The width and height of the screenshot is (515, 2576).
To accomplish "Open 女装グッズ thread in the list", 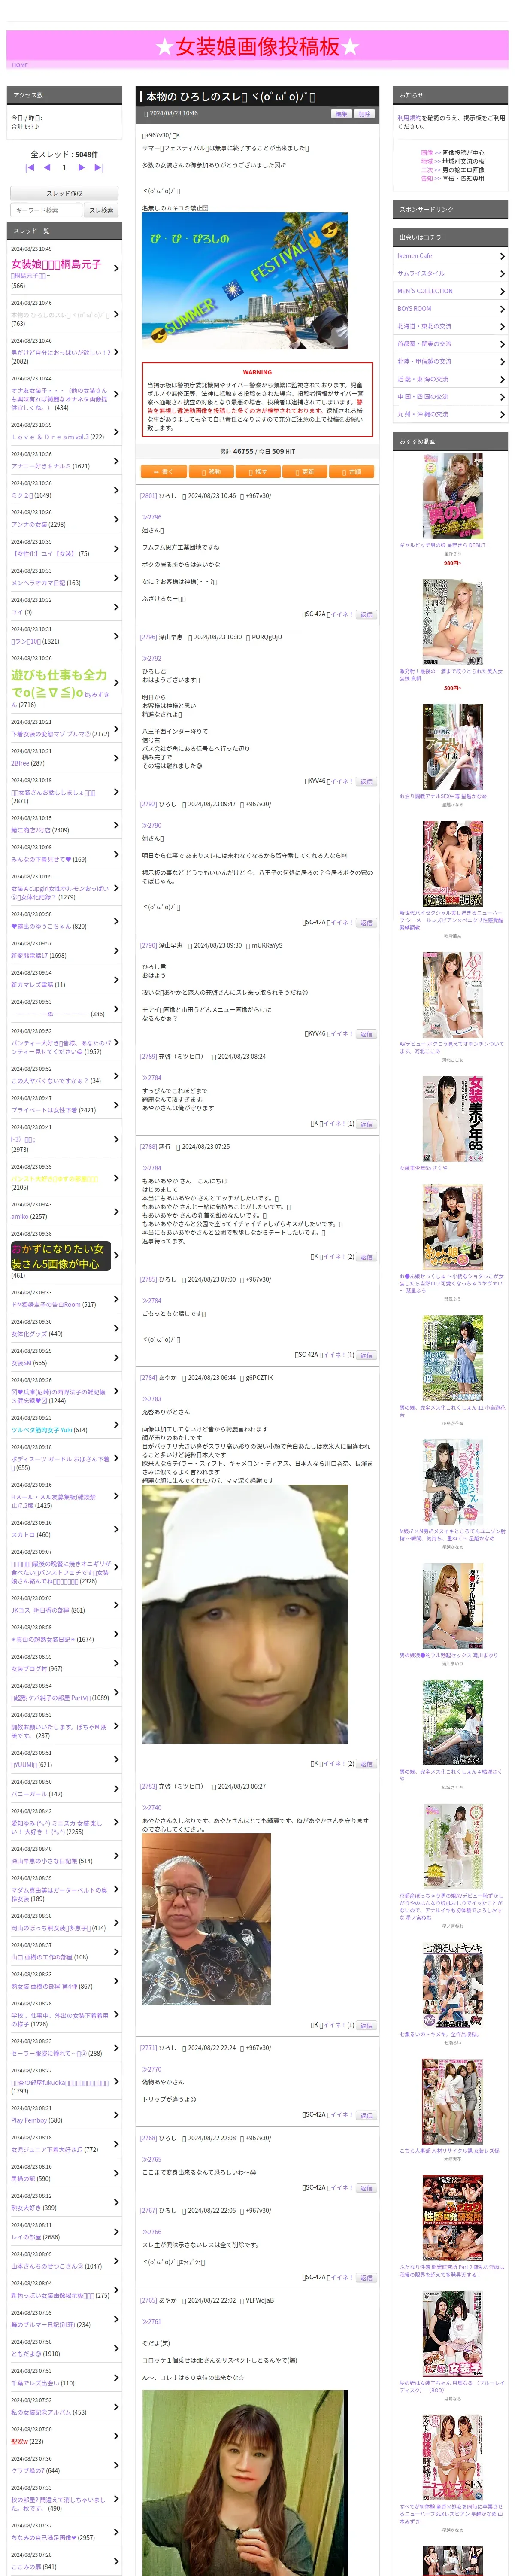I will [29, 1334].
